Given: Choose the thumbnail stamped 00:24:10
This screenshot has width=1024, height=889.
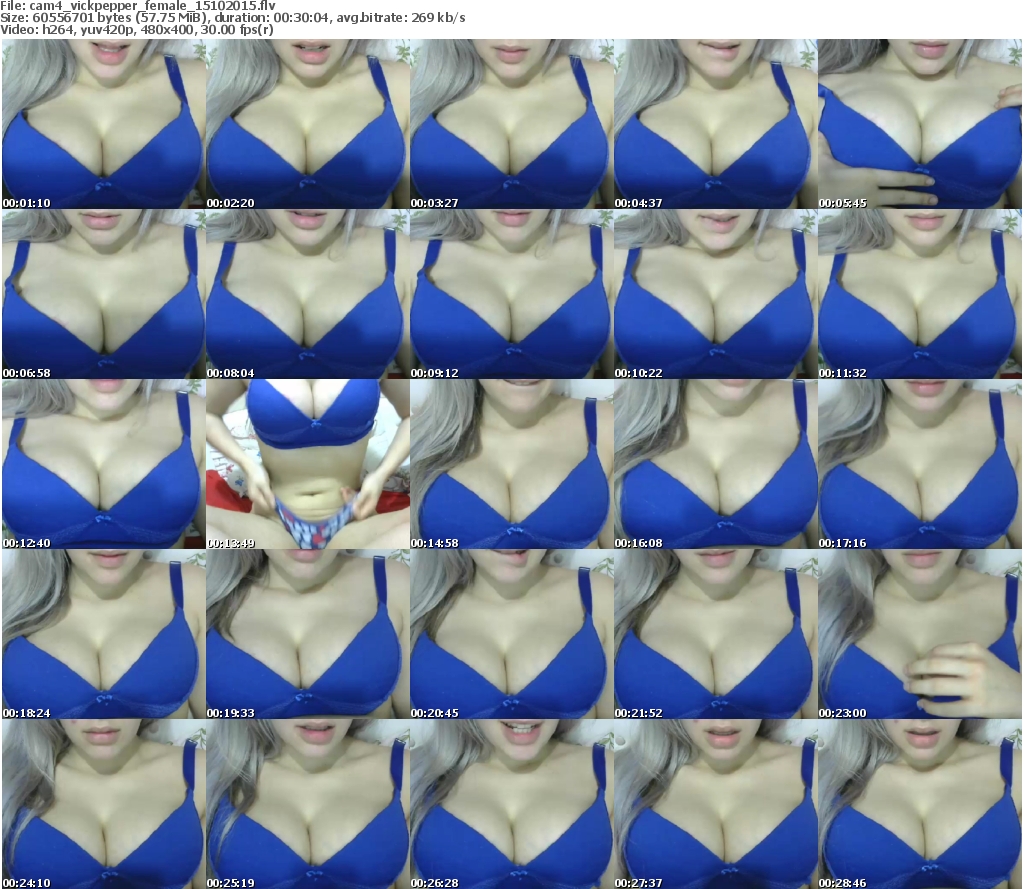Looking at the screenshot, I should pos(103,803).
